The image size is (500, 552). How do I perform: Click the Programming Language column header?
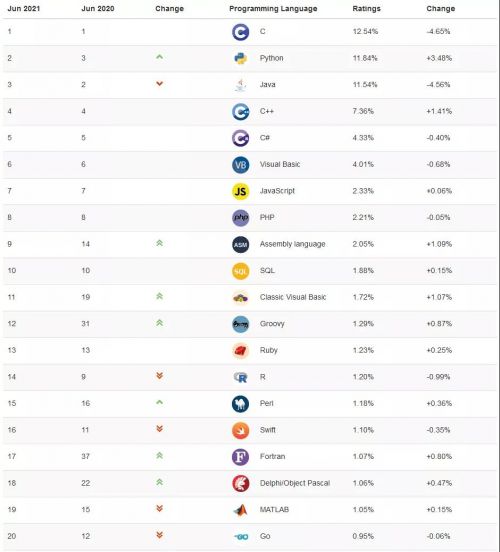(273, 8)
